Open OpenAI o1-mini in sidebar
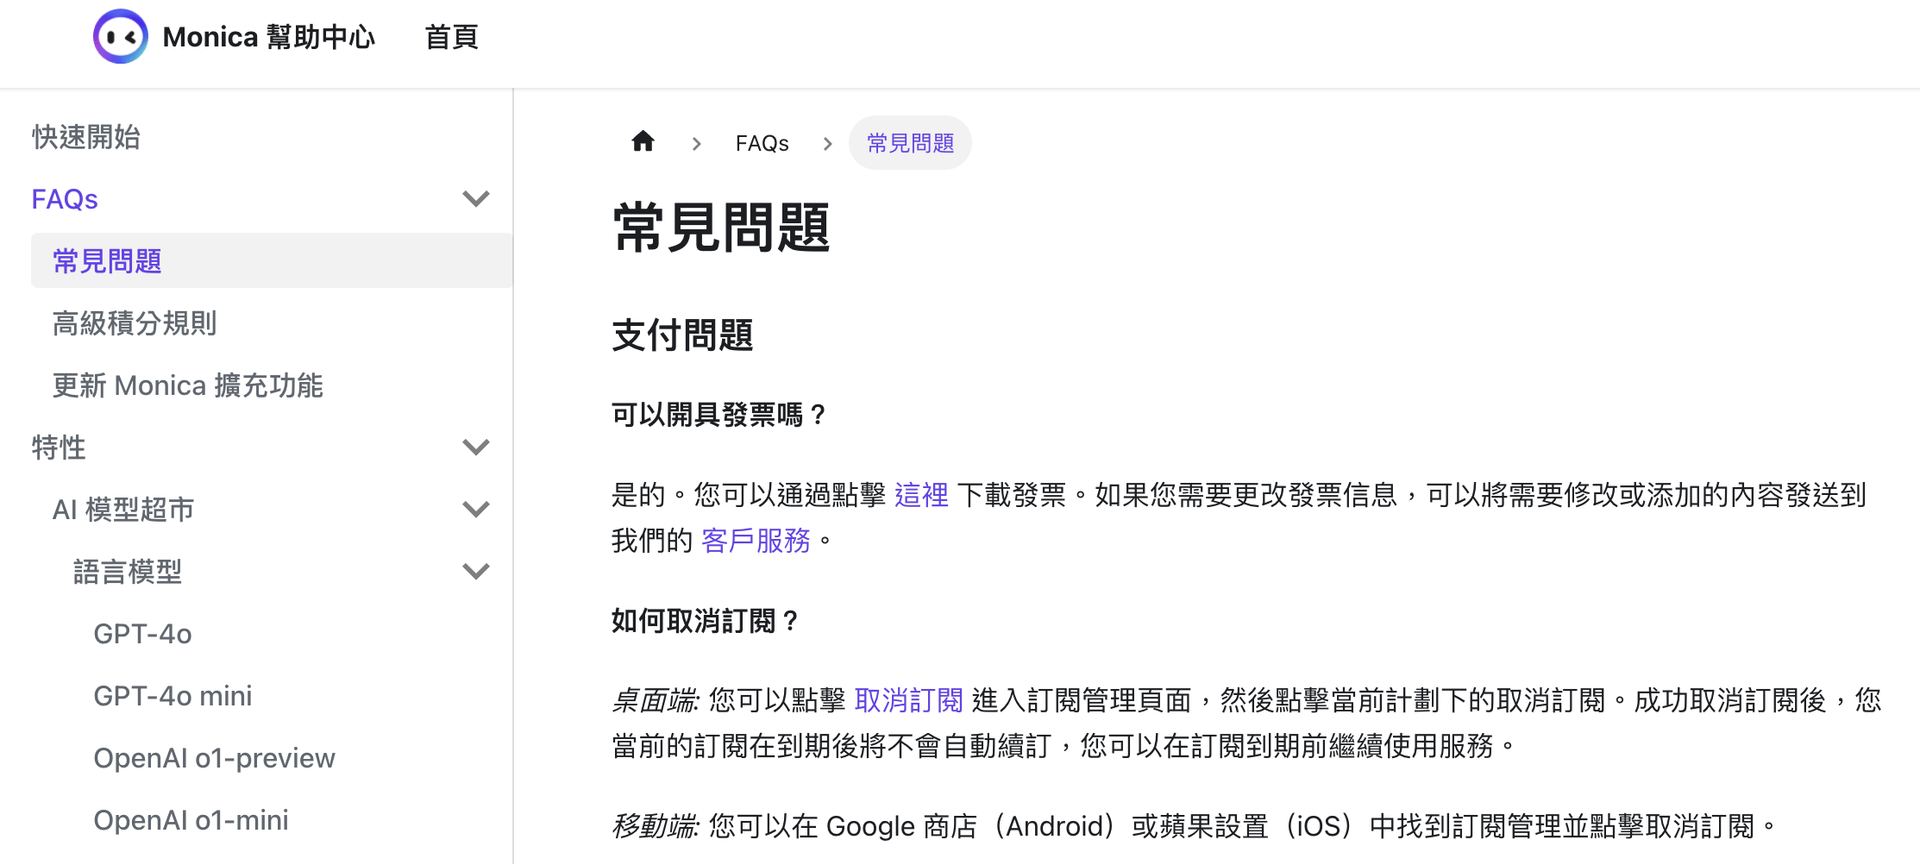Image resolution: width=1920 pixels, height=864 pixels. [190, 820]
